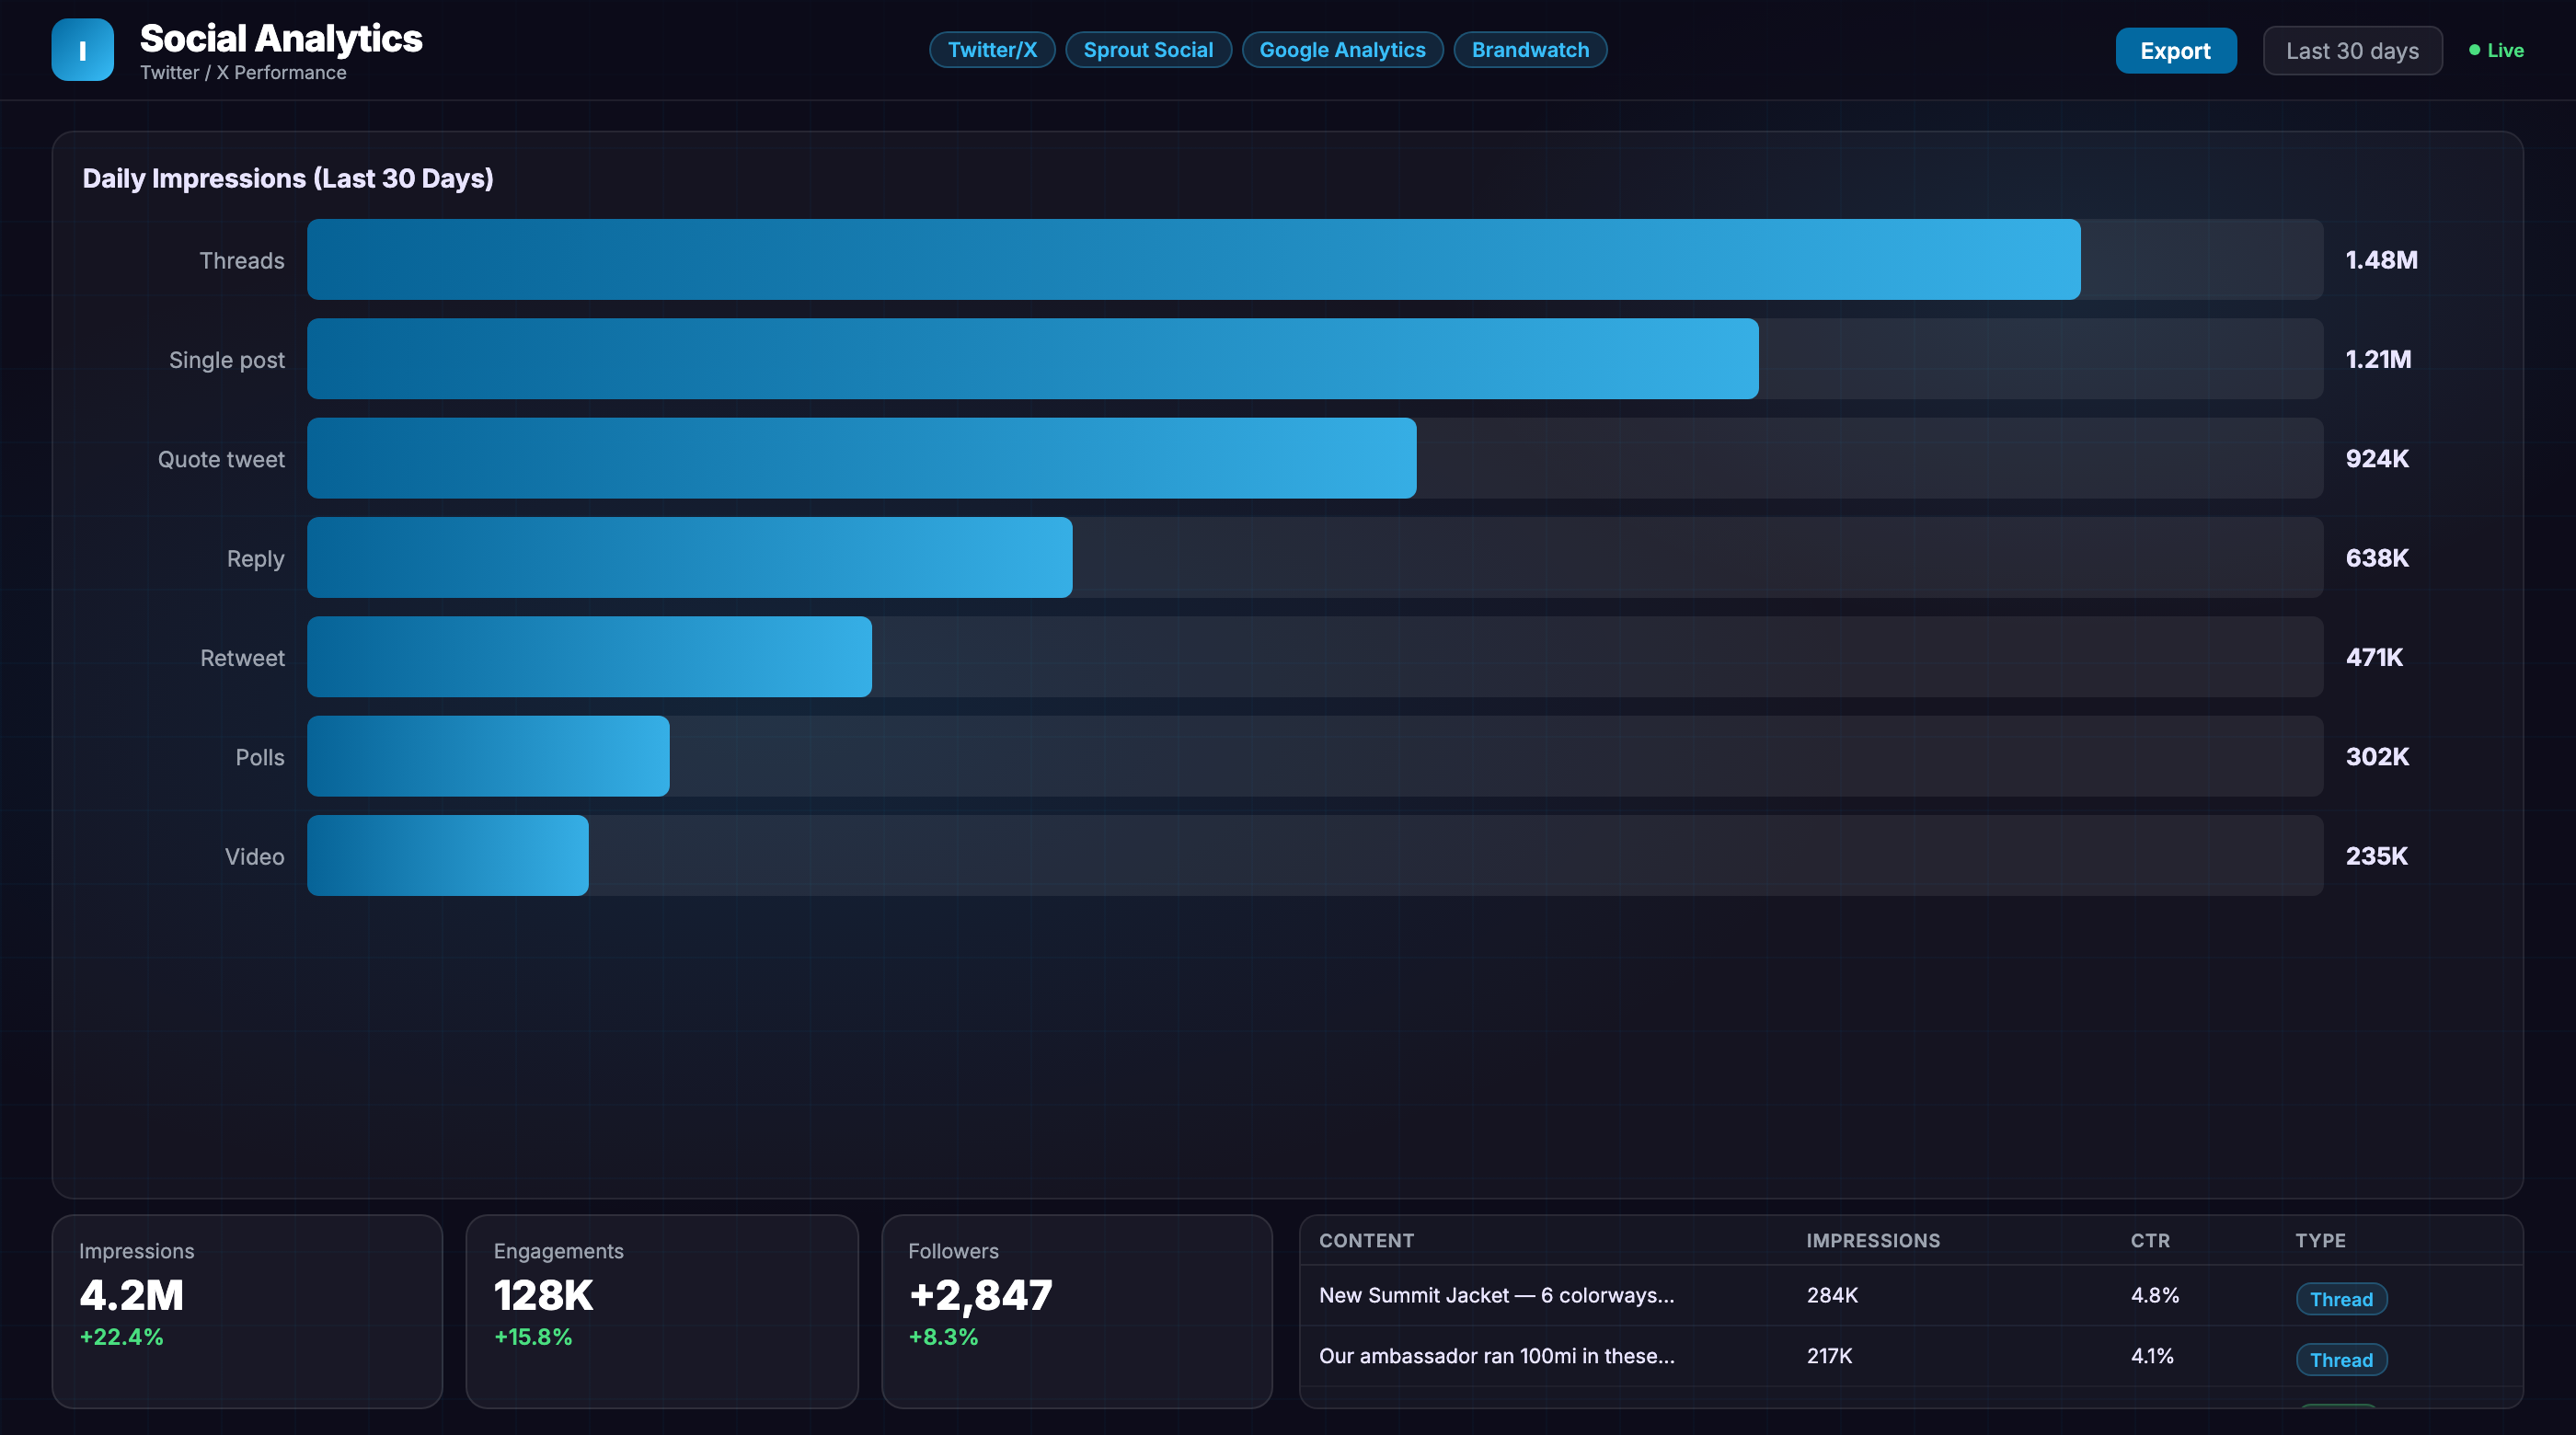Click the 1.48M value label
This screenshot has width=2576, height=1435.
(2381, 260)
